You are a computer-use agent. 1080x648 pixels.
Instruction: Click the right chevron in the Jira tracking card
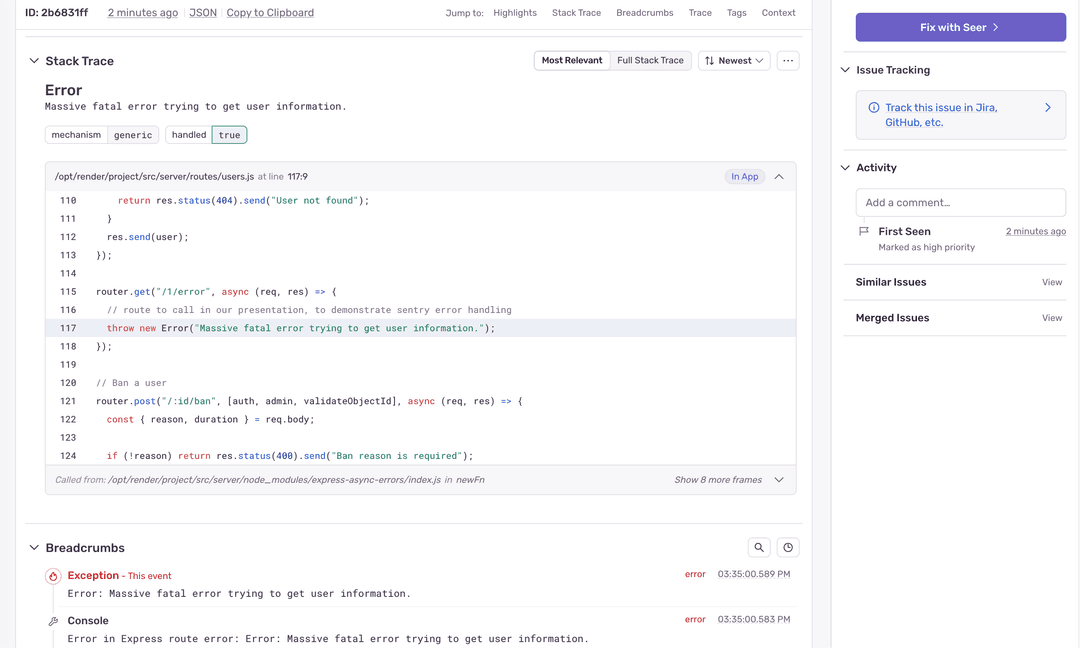click(1048, 107)
